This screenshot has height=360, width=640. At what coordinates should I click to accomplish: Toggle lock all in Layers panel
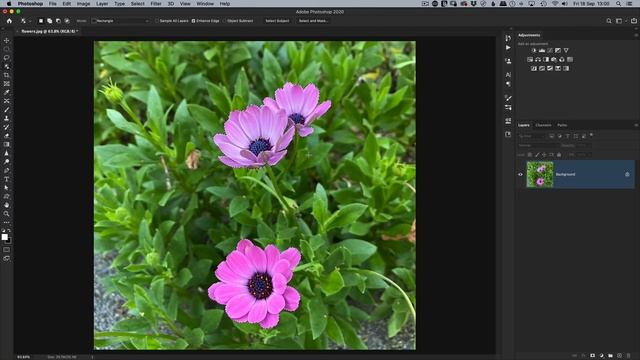point(559,155)
